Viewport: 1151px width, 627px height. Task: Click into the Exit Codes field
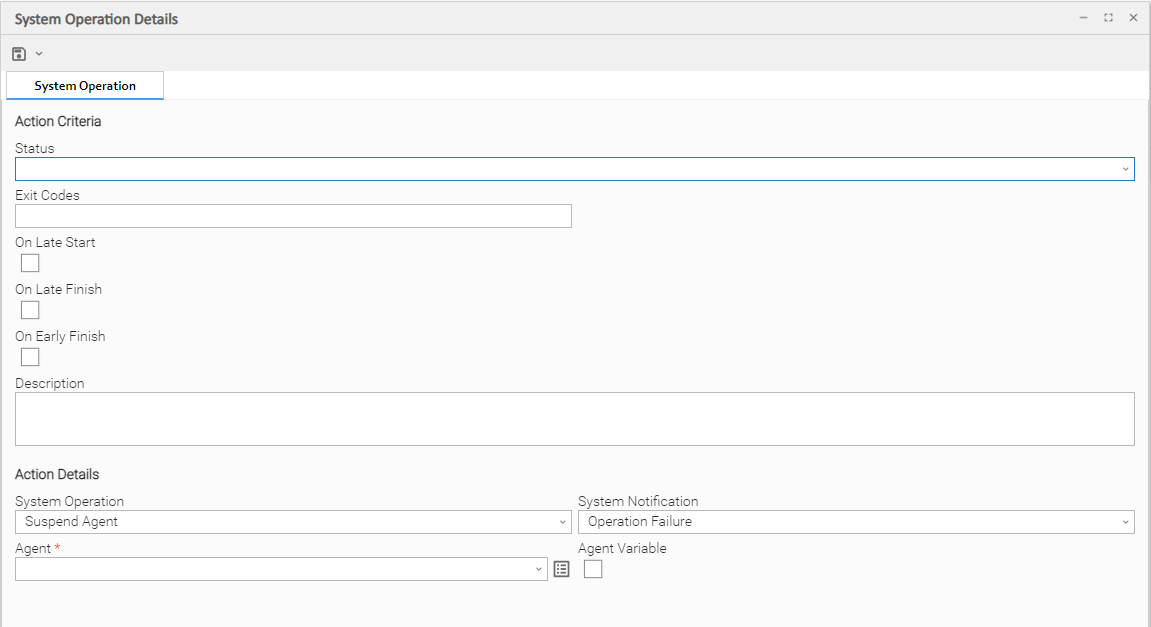293,216
